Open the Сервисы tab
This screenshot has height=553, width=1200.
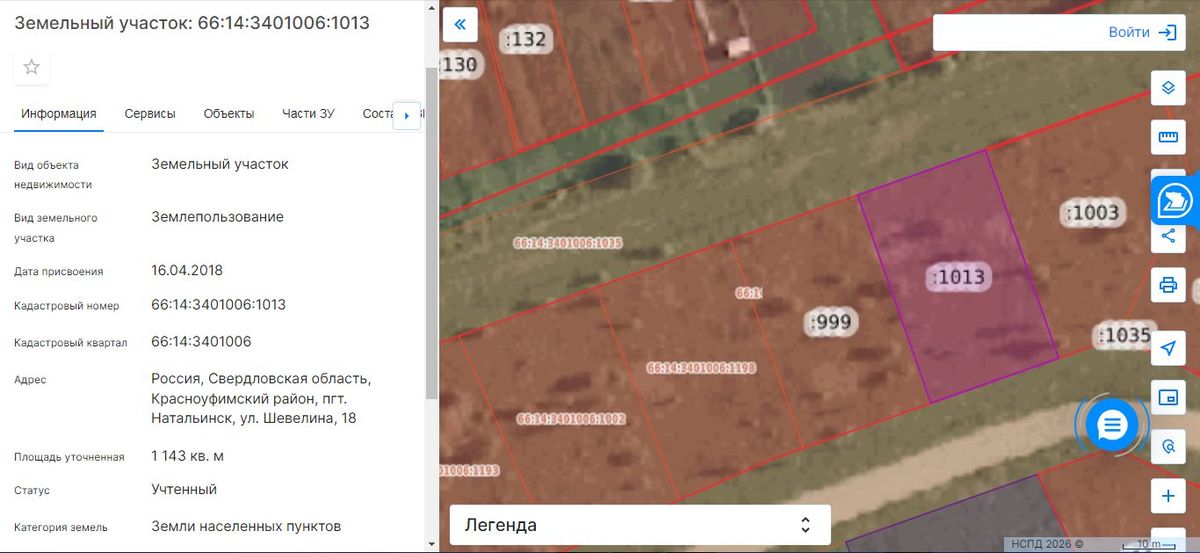point(150,114)
